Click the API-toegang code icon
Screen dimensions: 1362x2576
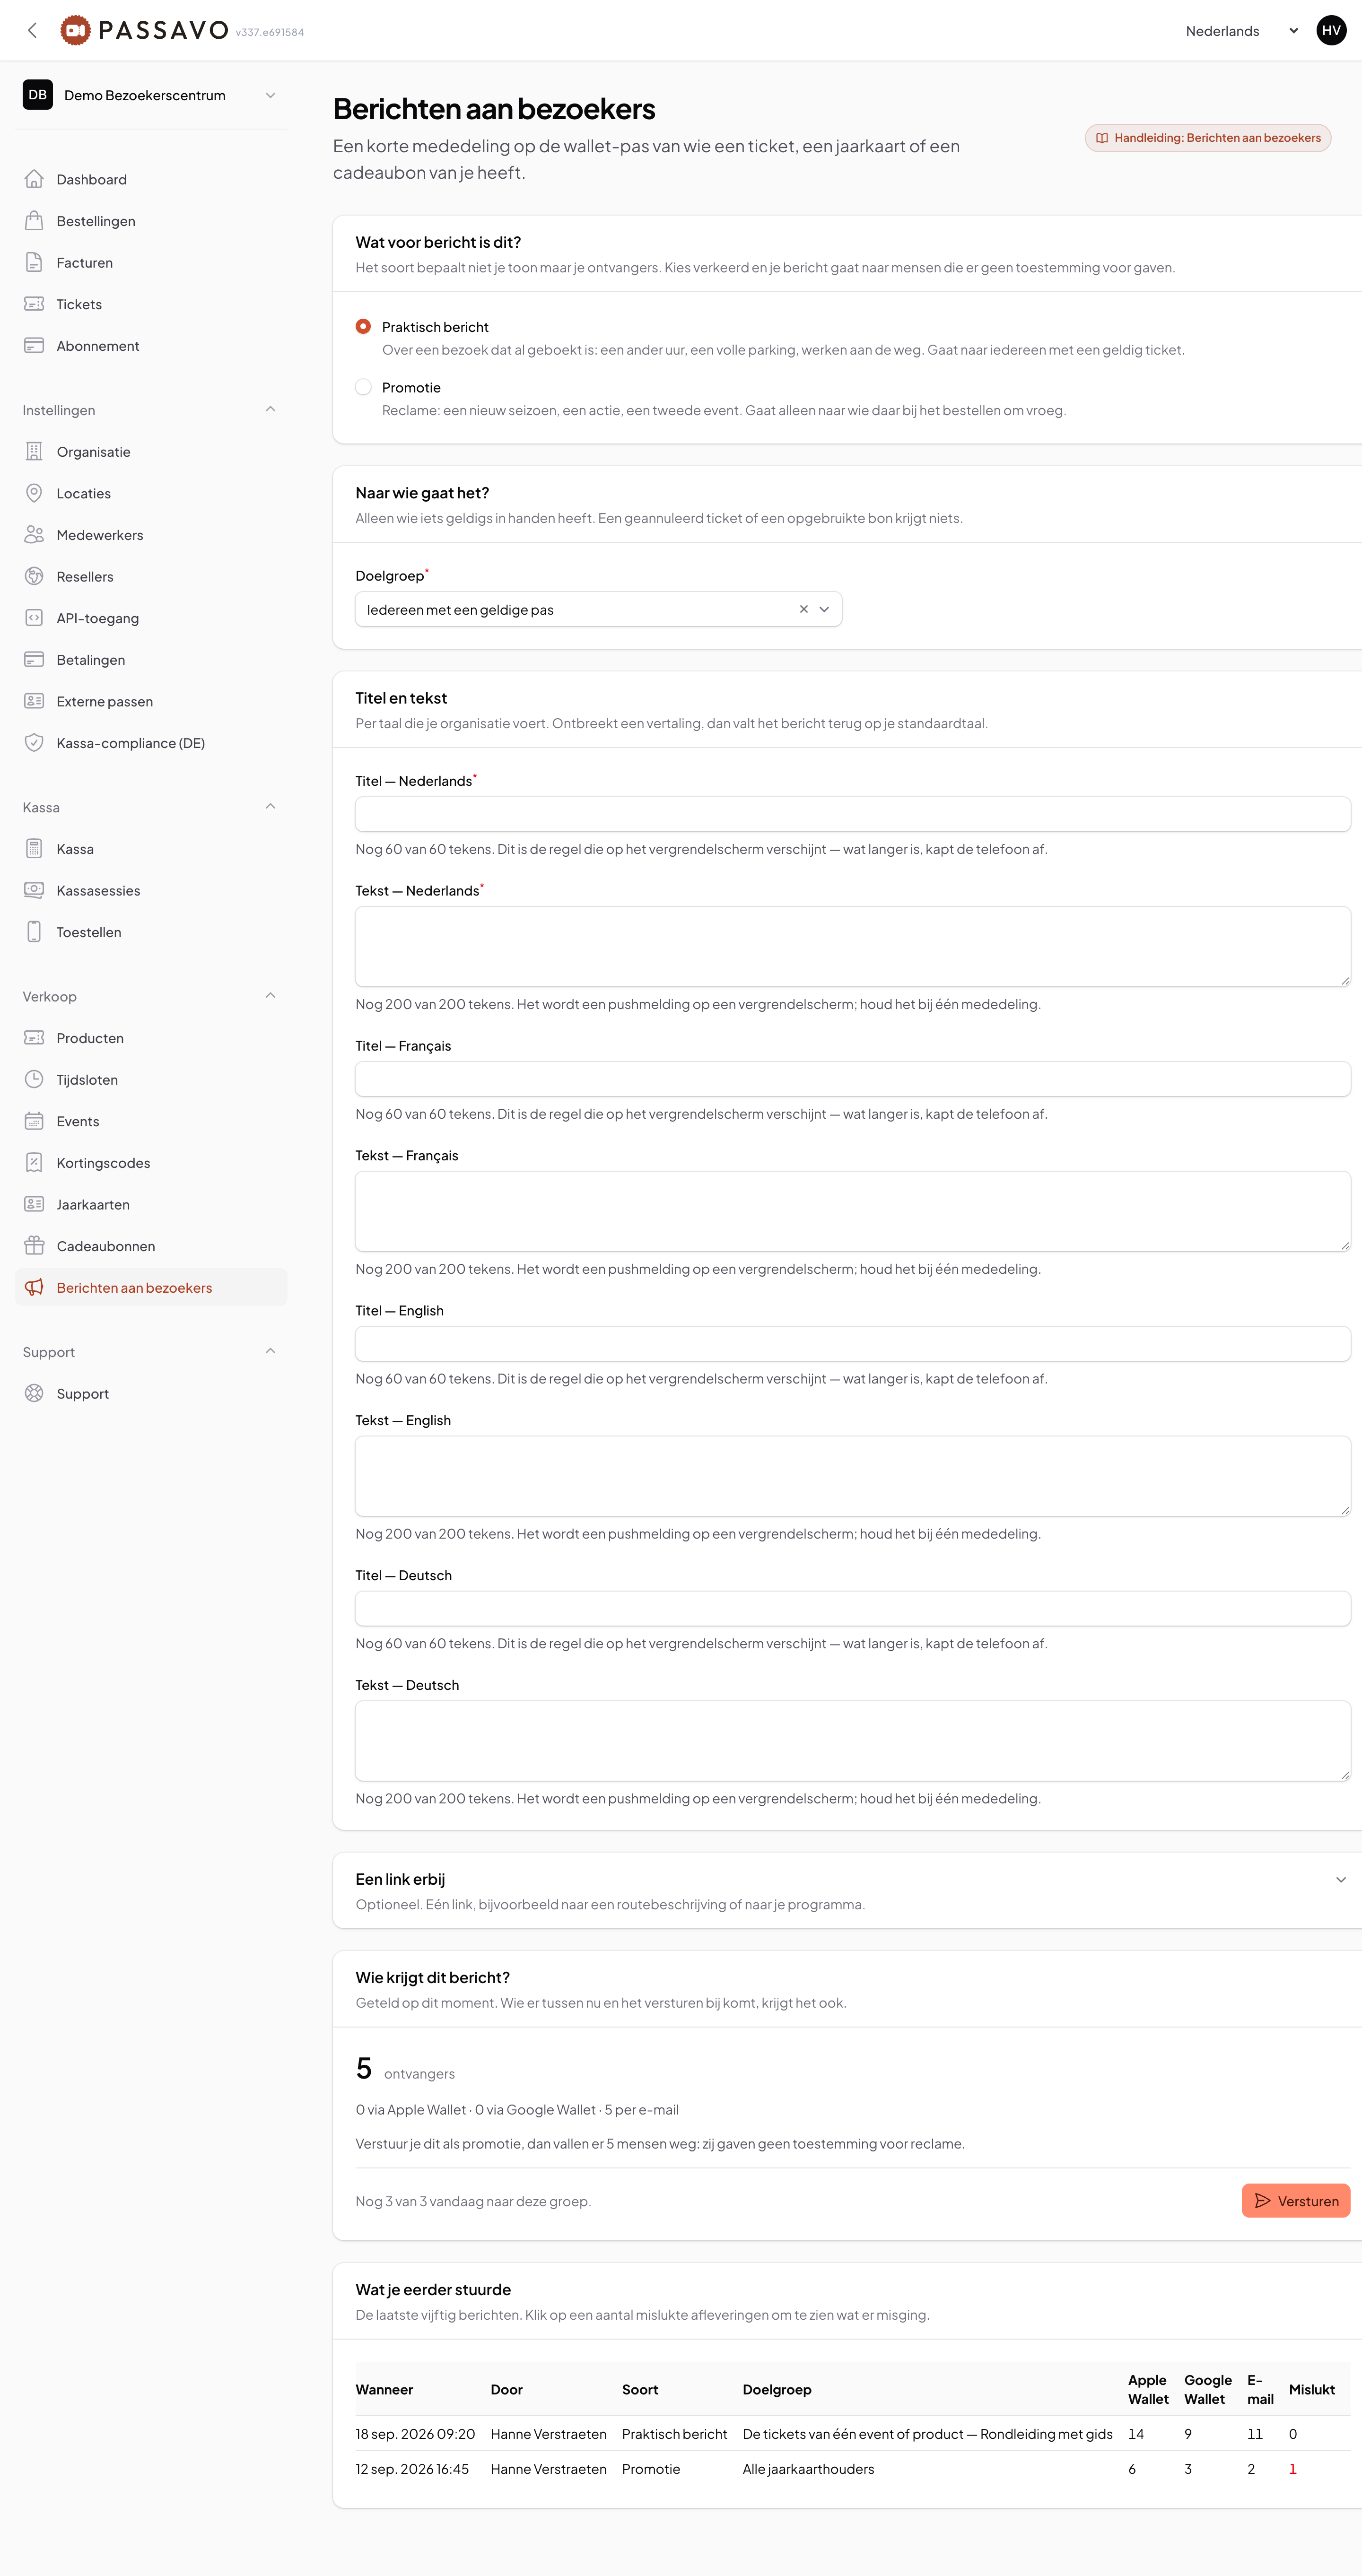click(x=34, y=618)
